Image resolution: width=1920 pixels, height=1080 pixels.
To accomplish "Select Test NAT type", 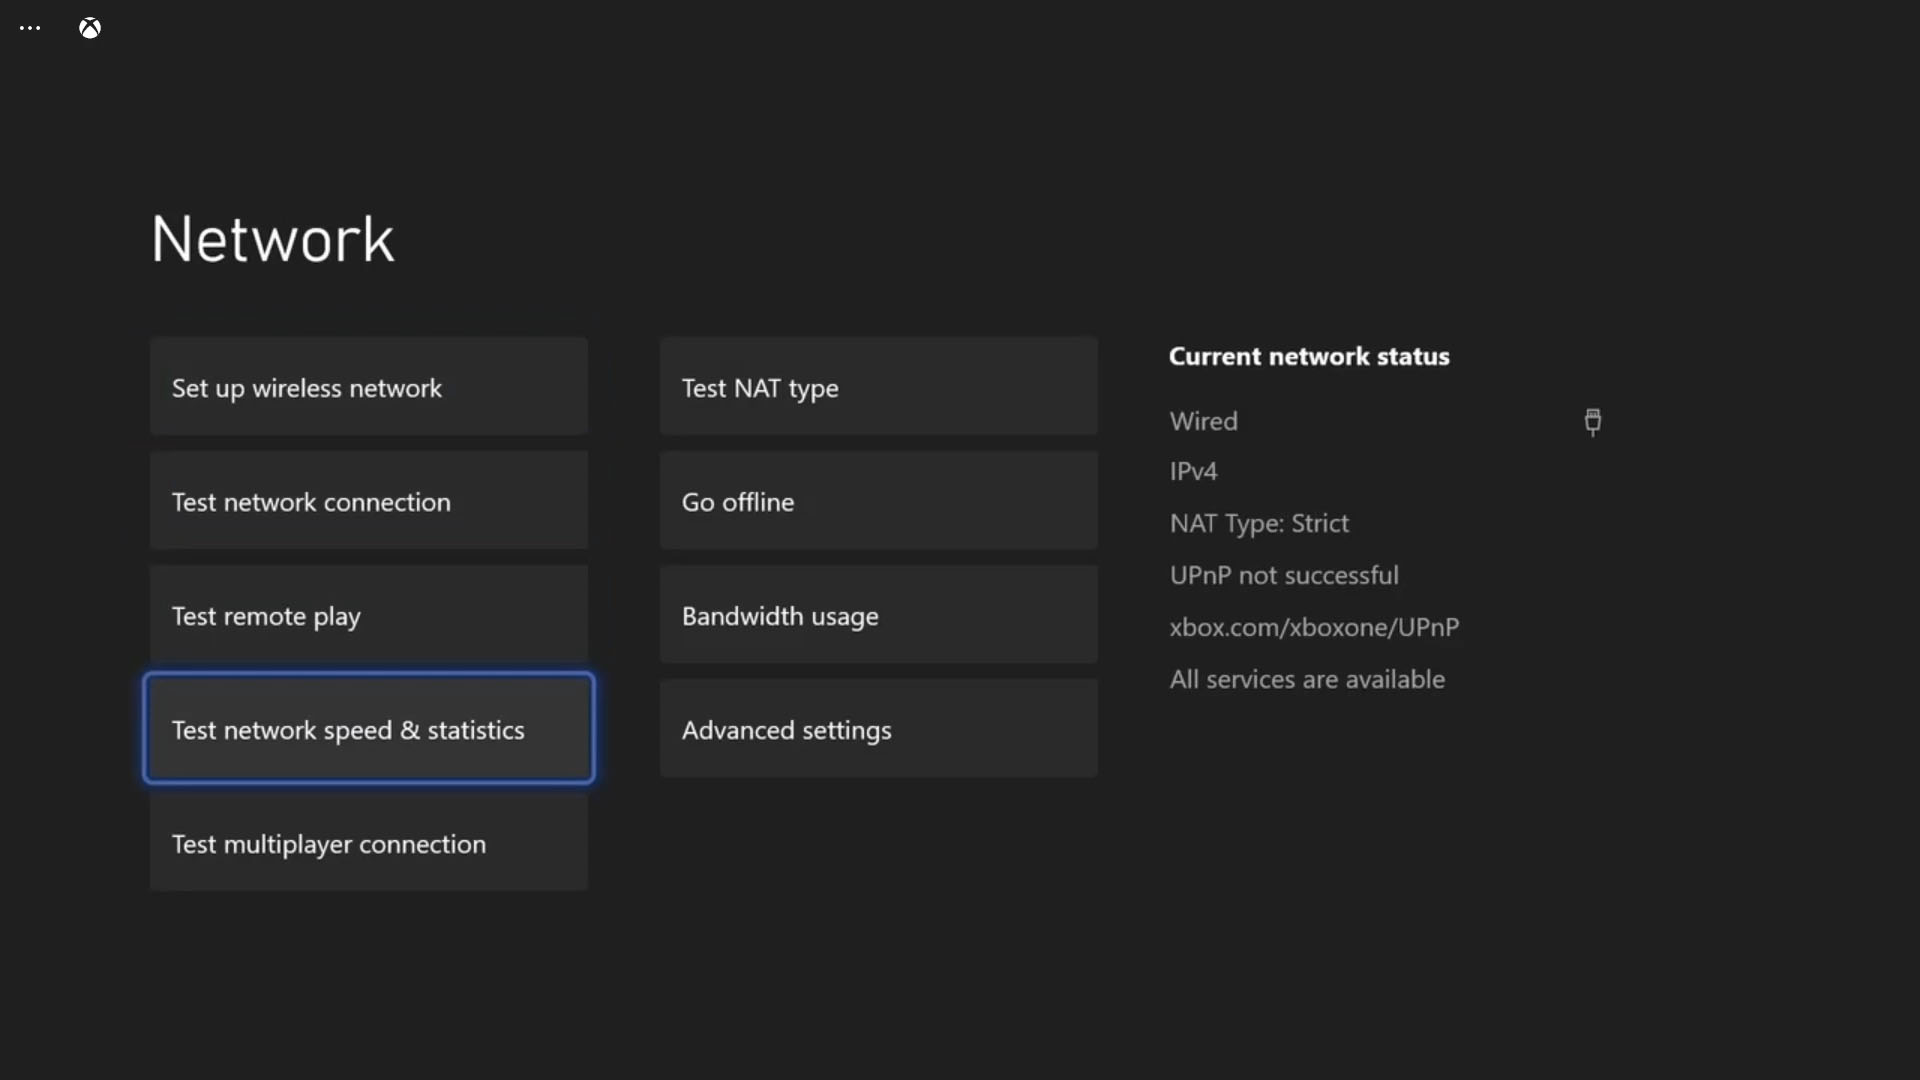I will point(878,388).
